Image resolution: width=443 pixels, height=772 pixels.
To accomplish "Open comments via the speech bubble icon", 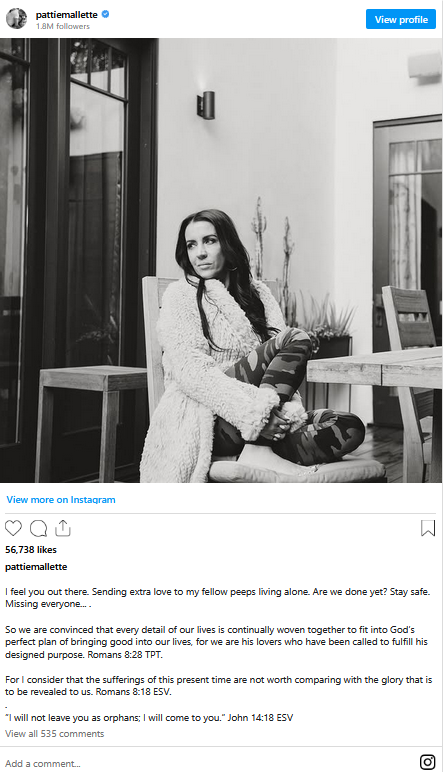I will pos(38,528).
